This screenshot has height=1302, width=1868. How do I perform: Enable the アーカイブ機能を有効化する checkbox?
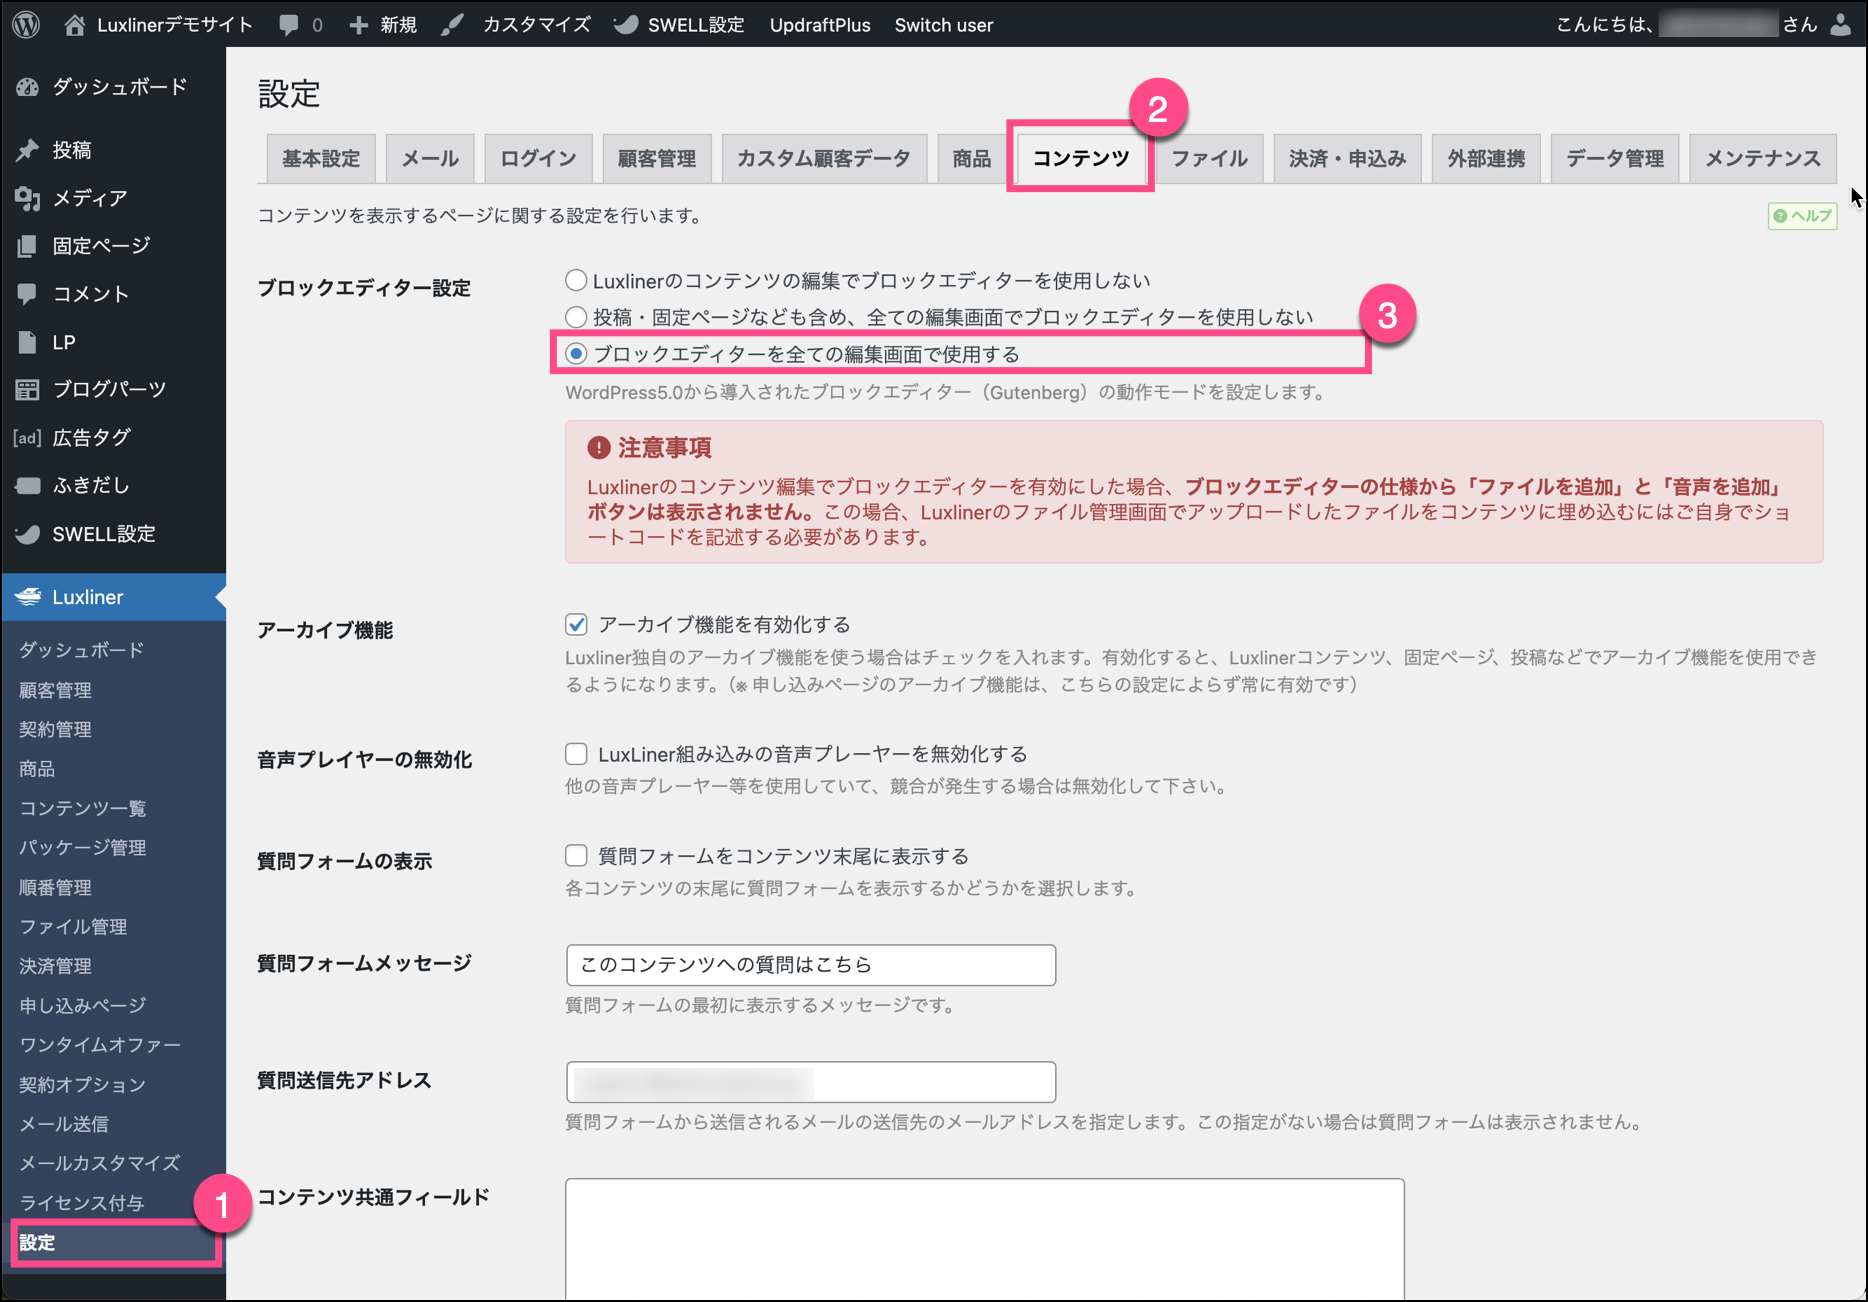pos(576,625)
